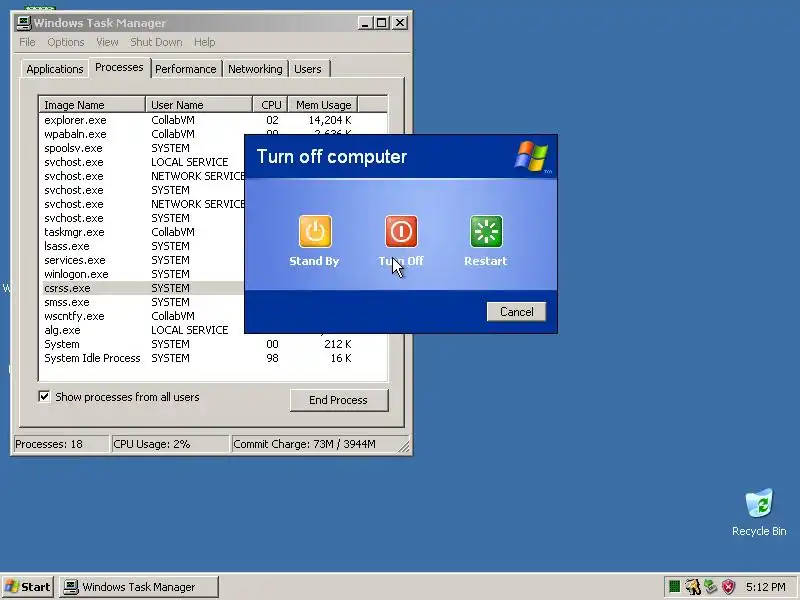Select the lsass.exe process
The height and width of the screenshot is (600, 800).
(x=67, y=246)
